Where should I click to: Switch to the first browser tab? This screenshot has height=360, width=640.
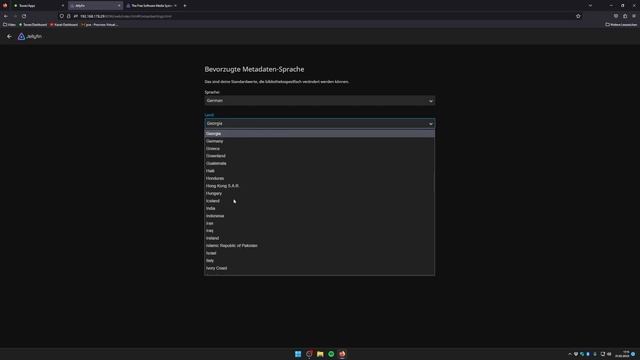tap(39, 6)
